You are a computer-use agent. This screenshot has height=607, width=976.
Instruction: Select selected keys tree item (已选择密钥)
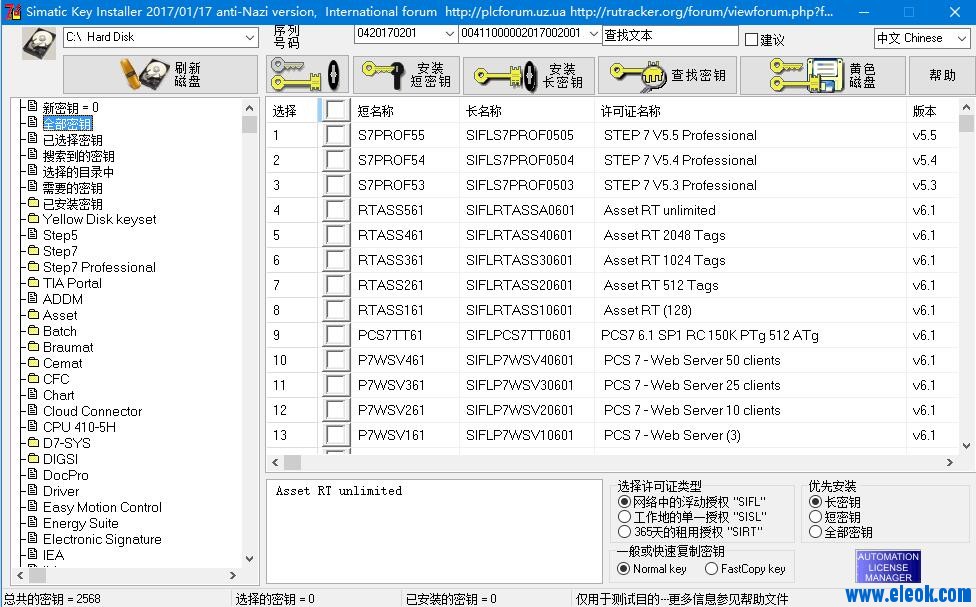[x=72, y=140]
